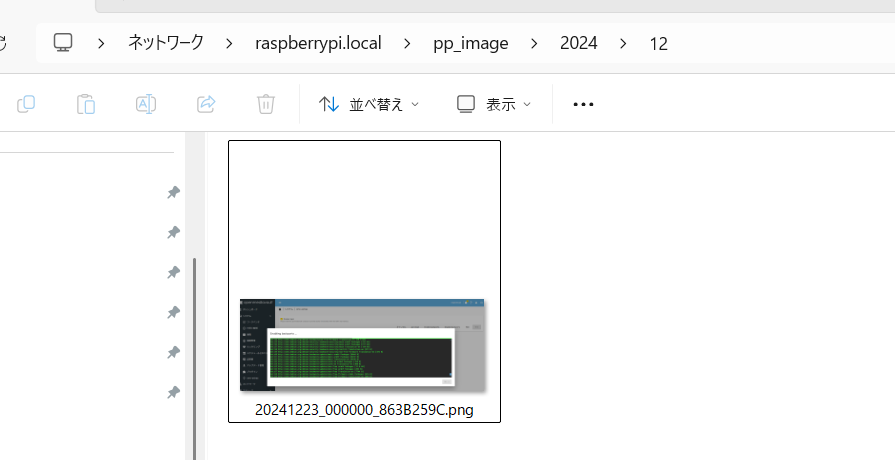Expand chevron after pp_image
Screen dimensions: 895x460
coord(534,43)
